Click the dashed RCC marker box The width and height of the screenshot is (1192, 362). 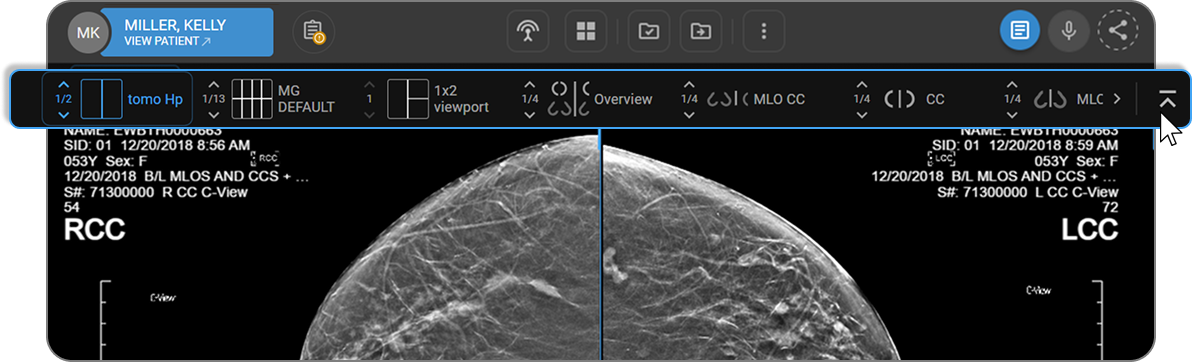(265, 159)
